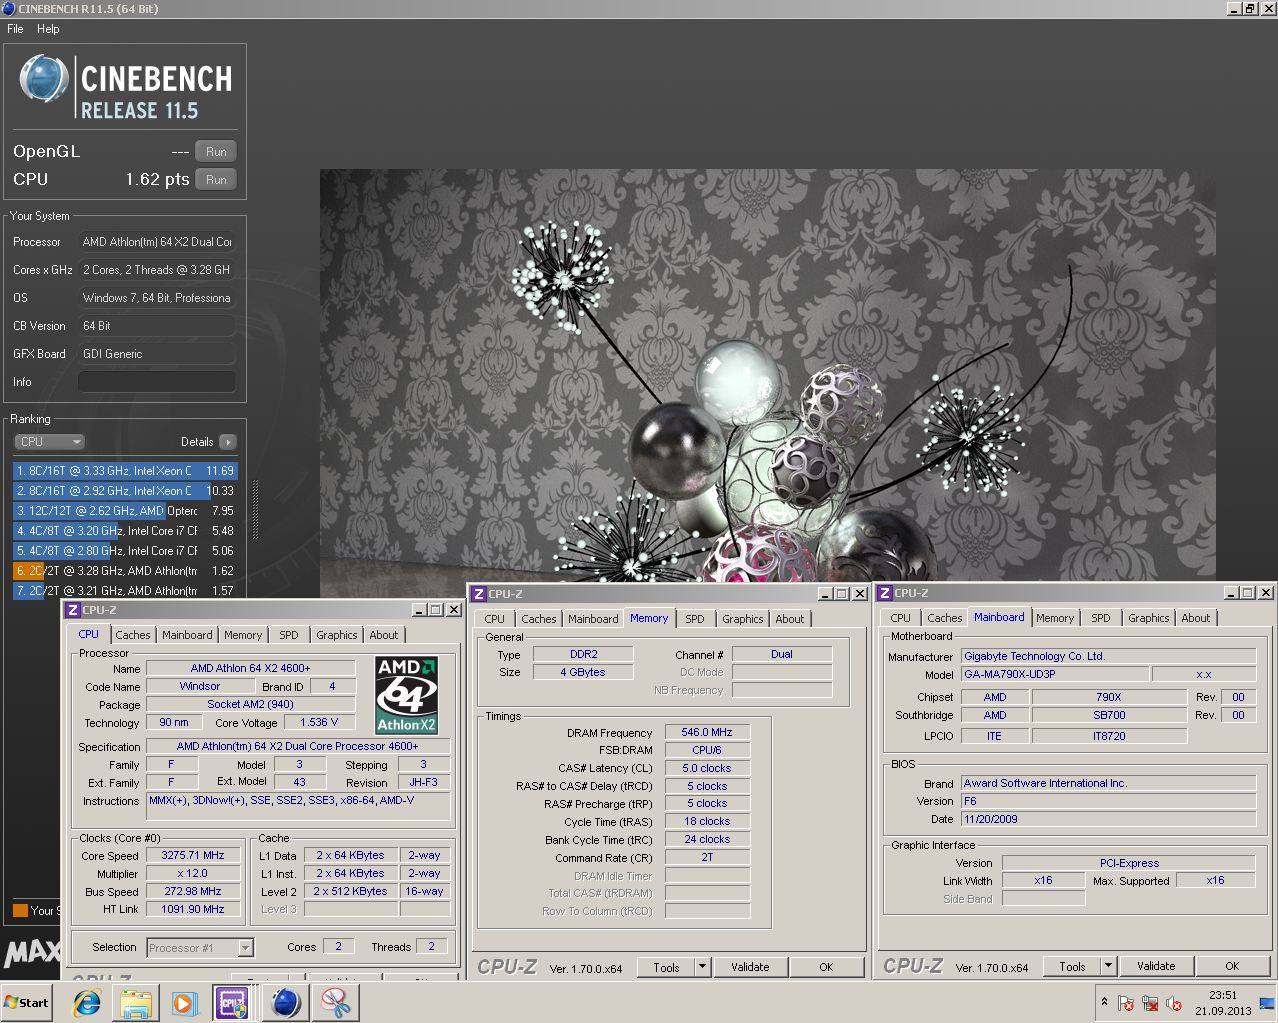Click CAS# Latency value 5.0 clocks
Image resolution: width=1278 pixels, height=1023 pixels.
[707, 769]
